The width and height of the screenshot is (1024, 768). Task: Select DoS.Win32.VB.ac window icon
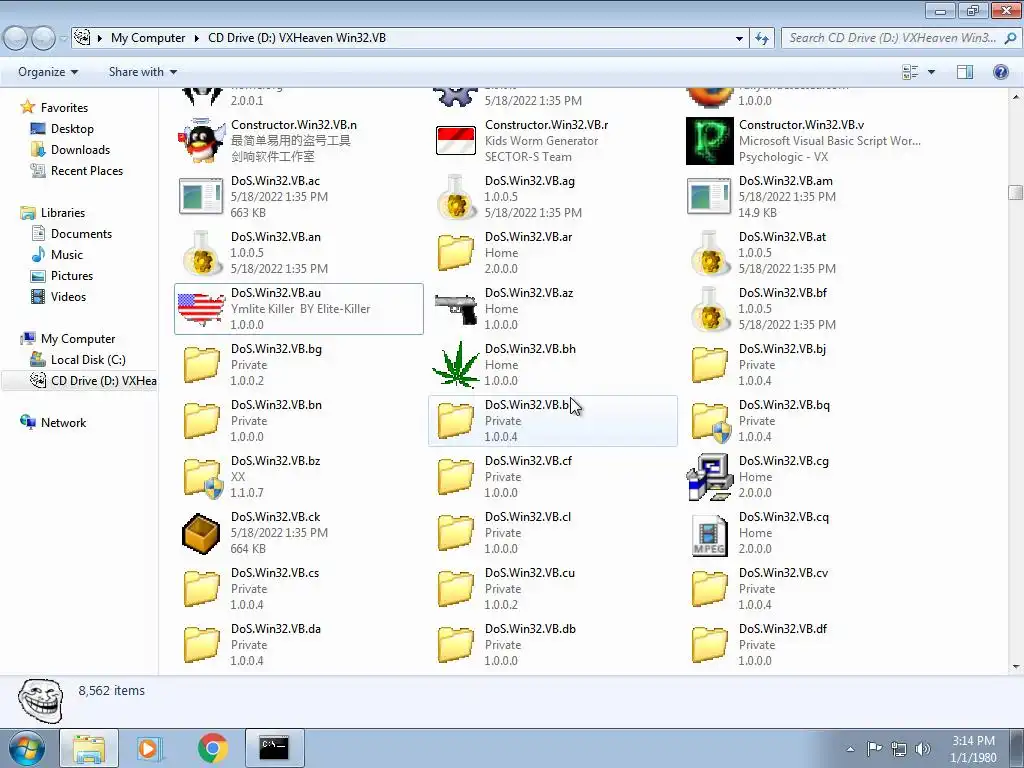pyautogui.click(x=201, y=197)
